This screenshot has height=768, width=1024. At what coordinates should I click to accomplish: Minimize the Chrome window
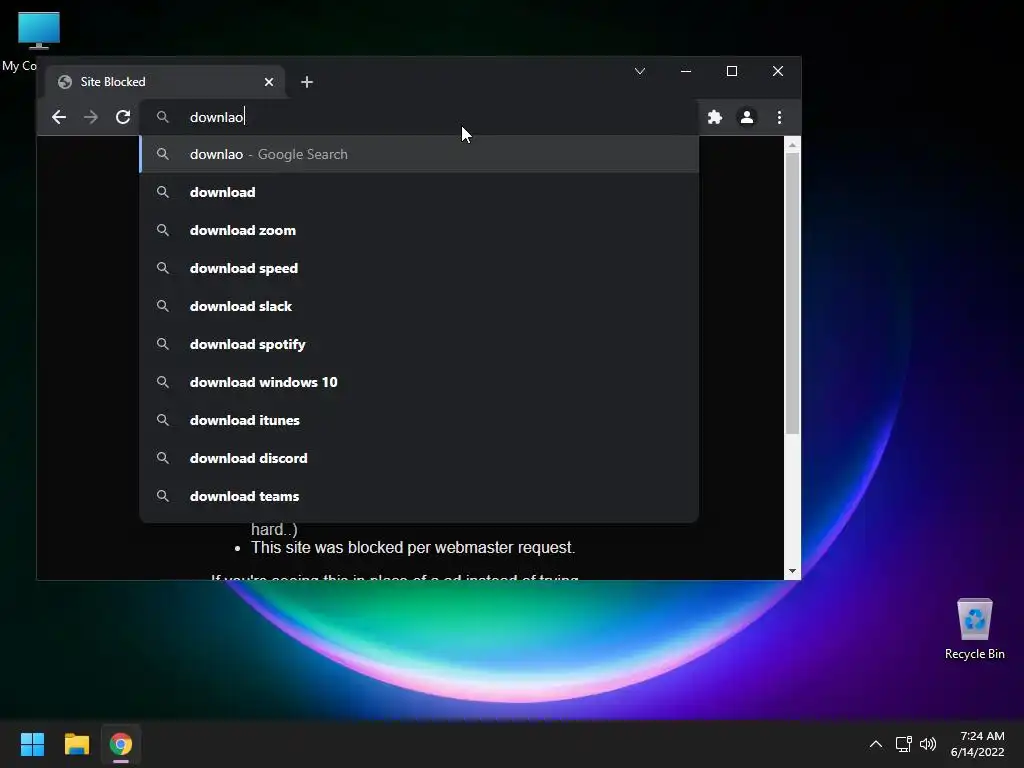point(686,71)
